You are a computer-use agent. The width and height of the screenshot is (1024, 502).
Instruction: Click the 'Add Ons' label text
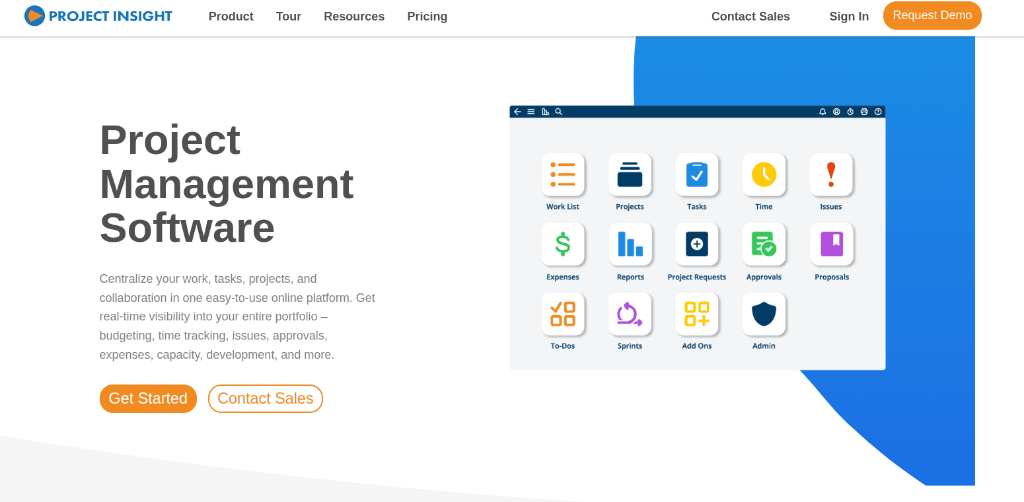tap(697, 346)
